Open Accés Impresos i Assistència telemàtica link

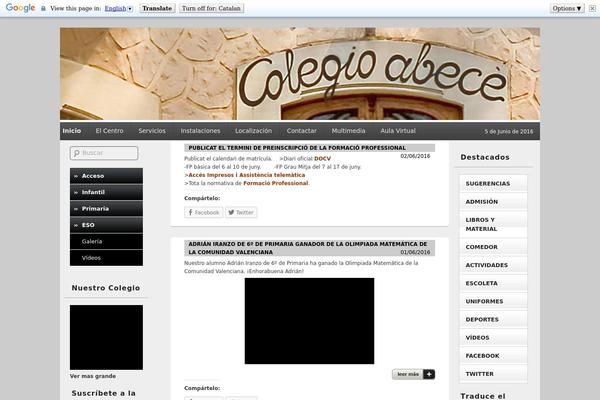[x=246, y=175]
